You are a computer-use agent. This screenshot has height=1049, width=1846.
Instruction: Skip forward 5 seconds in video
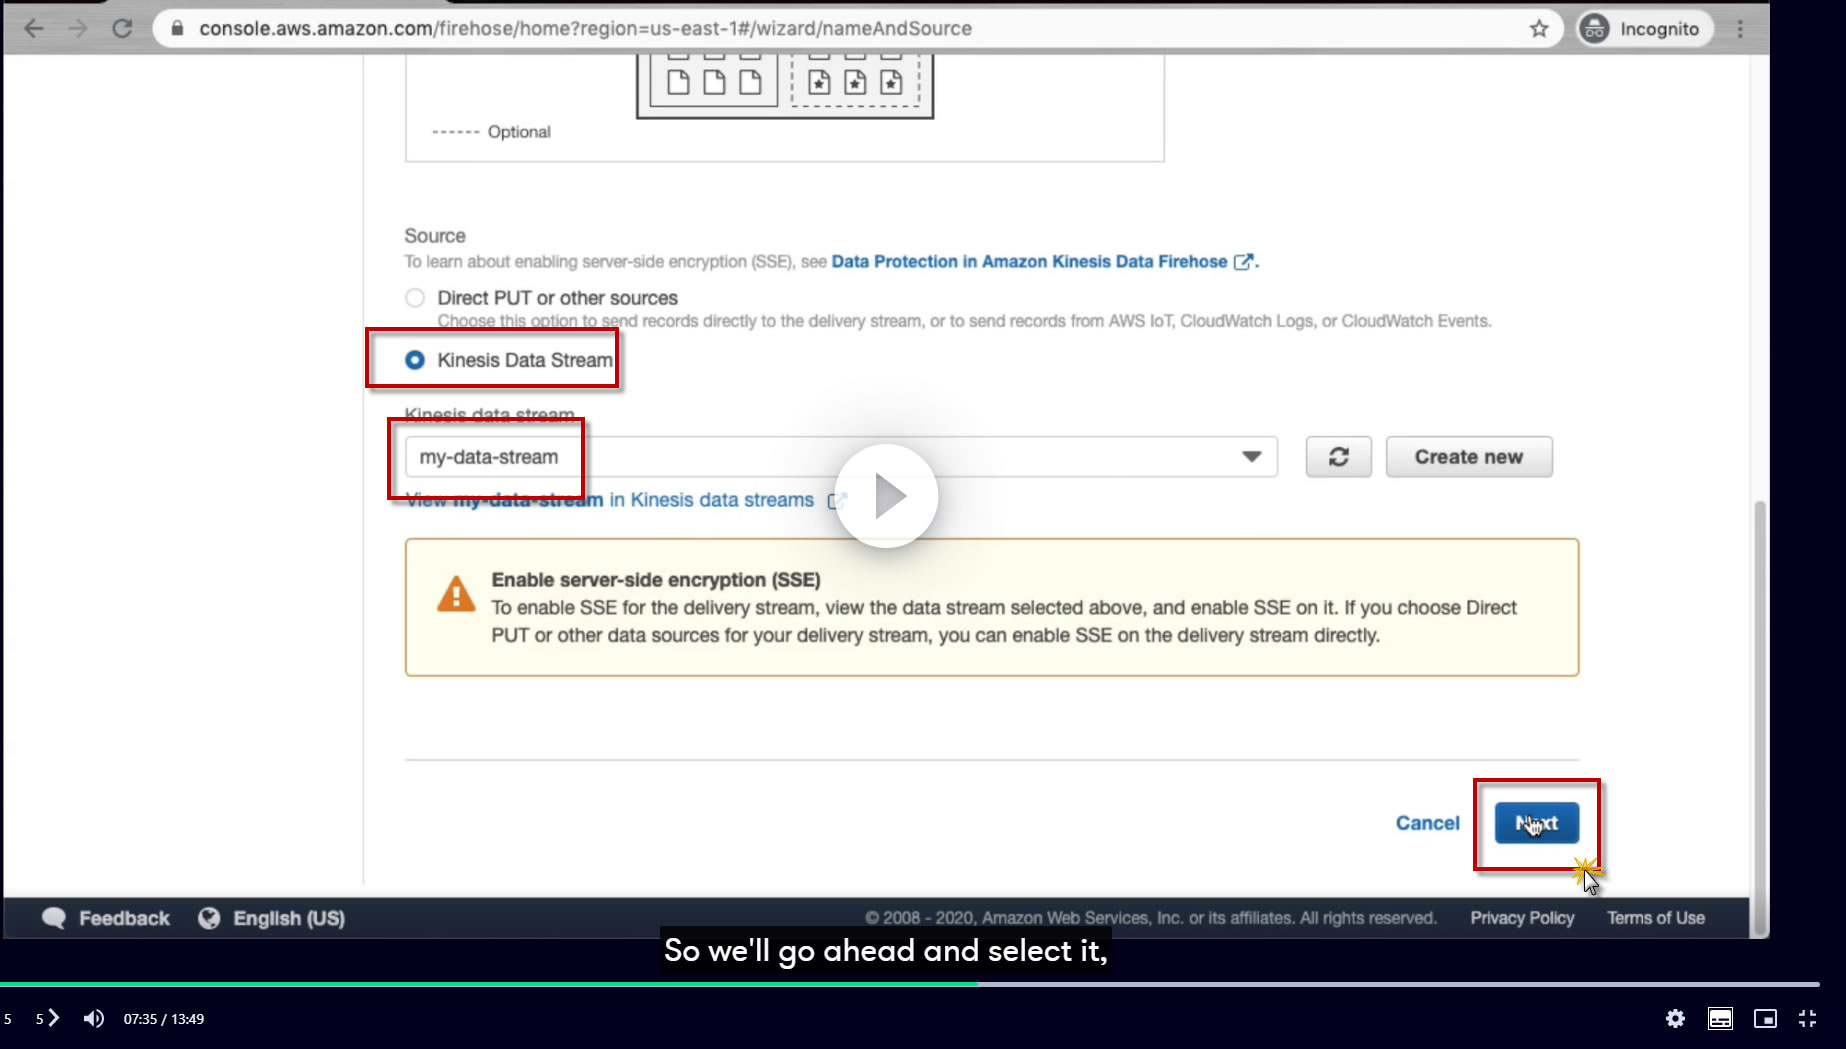47,1018
